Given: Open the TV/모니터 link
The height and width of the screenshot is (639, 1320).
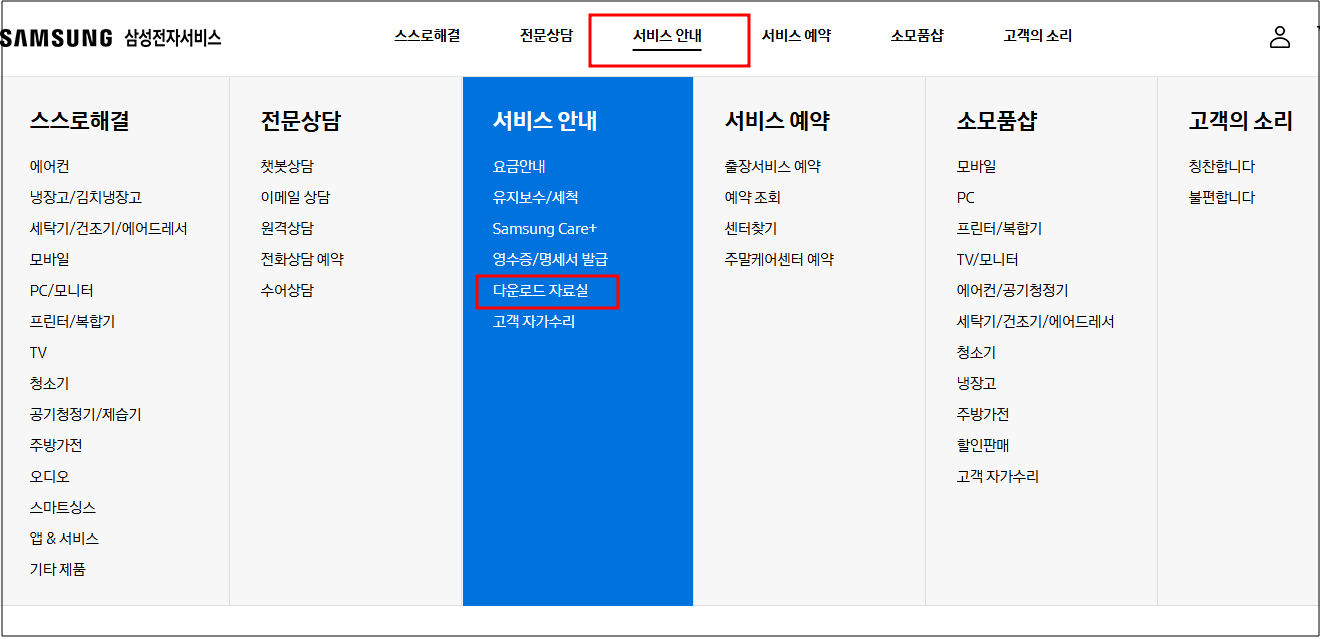Looking at the screenshot, I should pyautogui.click(x=988, y=260).
